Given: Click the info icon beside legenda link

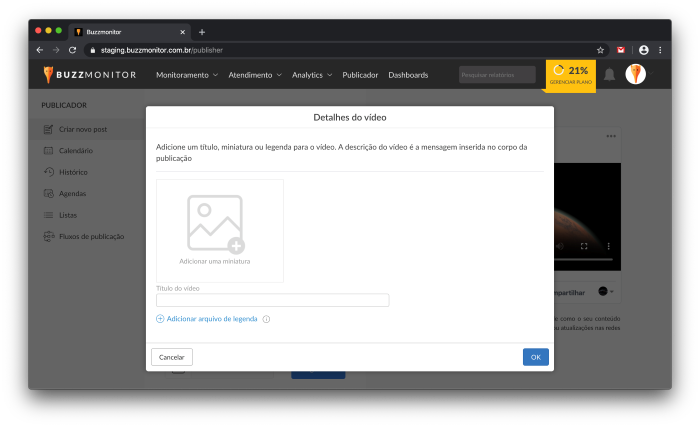Looking at the screenshot, I should (267, 319).
